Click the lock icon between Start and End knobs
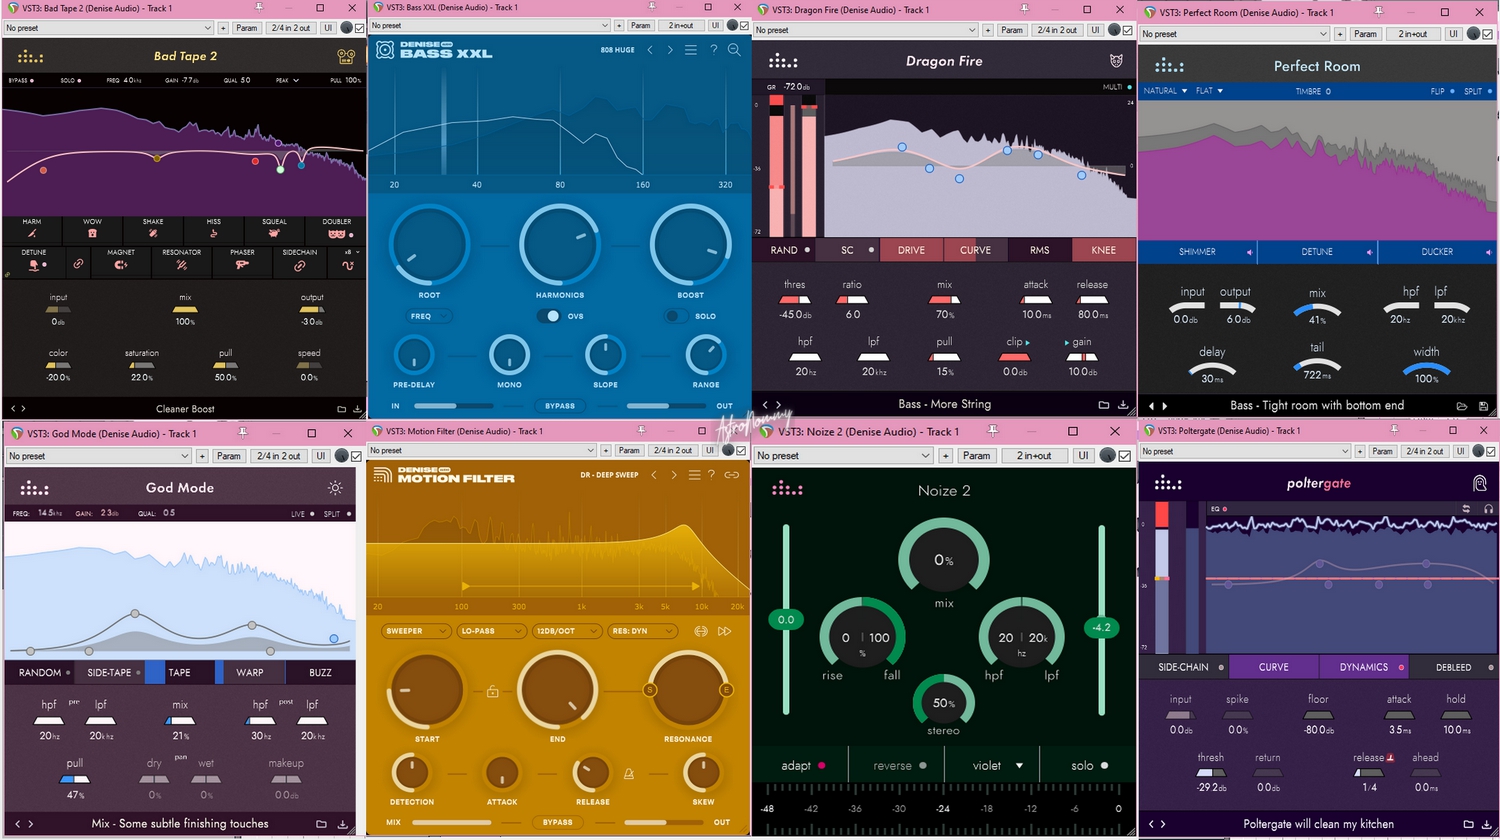Viewport: 1500px width, 840px height. tap(492, 691)
